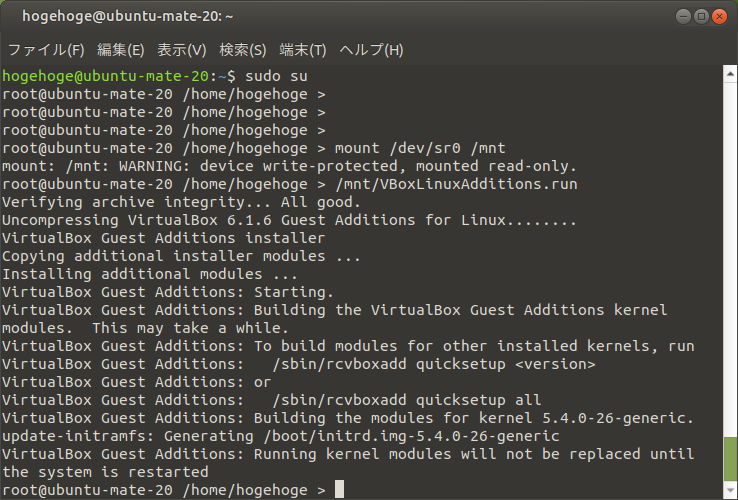Screen dimensions: 738x500
Task: Click the 'mount: /mnt: WARNING' line
Action: [x=289, y=166]
